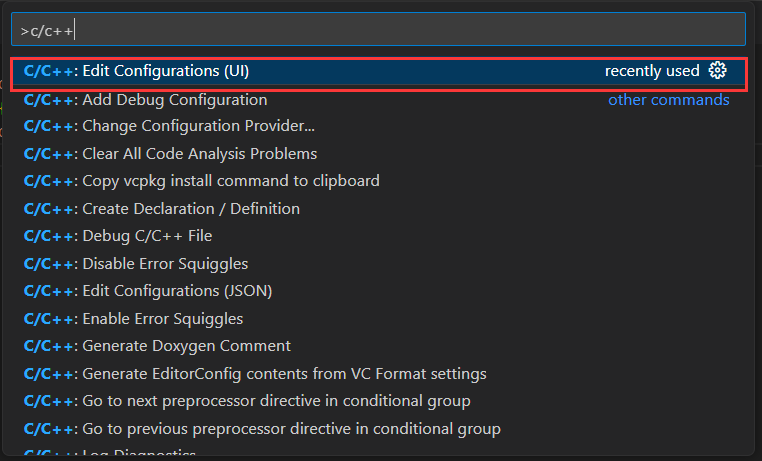The image size is (762, 461).
Task: Go to previous preprocessor directive command
Action: 291,429
